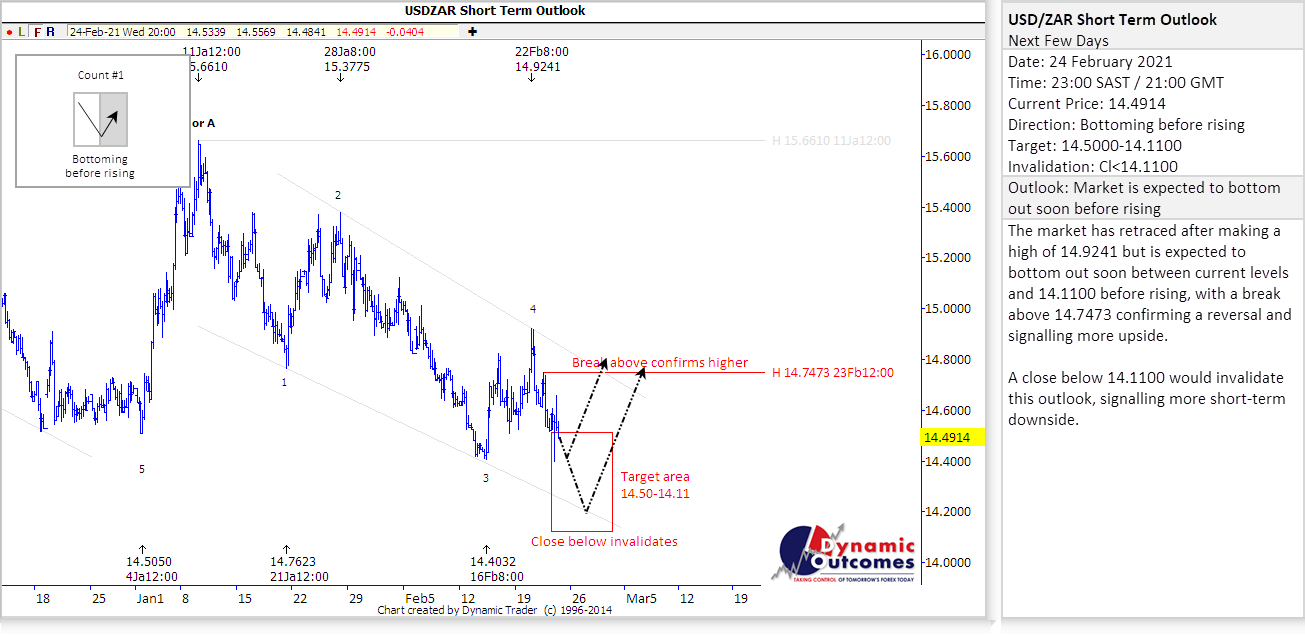Click the side panel USD/ZAR Short Term Outlook heading
1305x637 pixels.
pyautogui.click(x=1113, y=20)
